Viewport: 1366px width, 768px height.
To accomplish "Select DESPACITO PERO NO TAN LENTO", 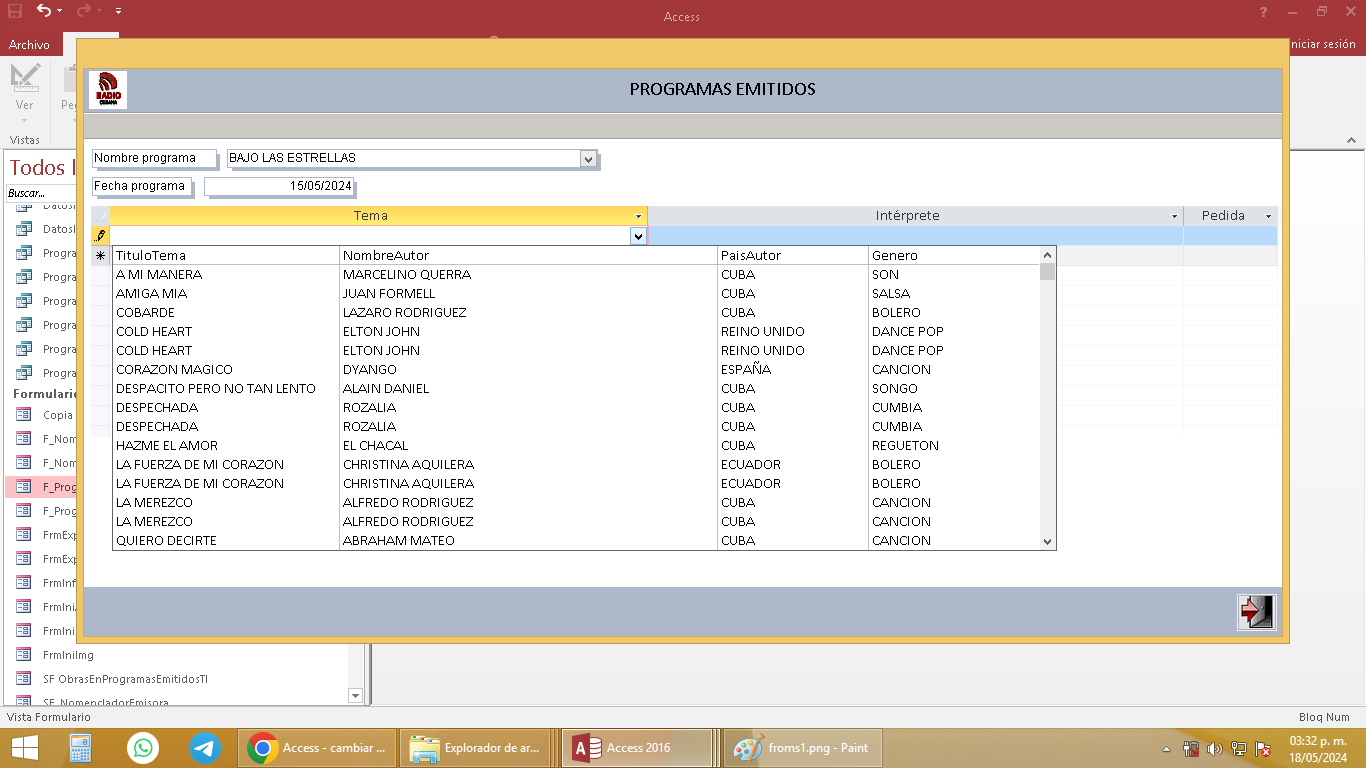I will point(216,389).
